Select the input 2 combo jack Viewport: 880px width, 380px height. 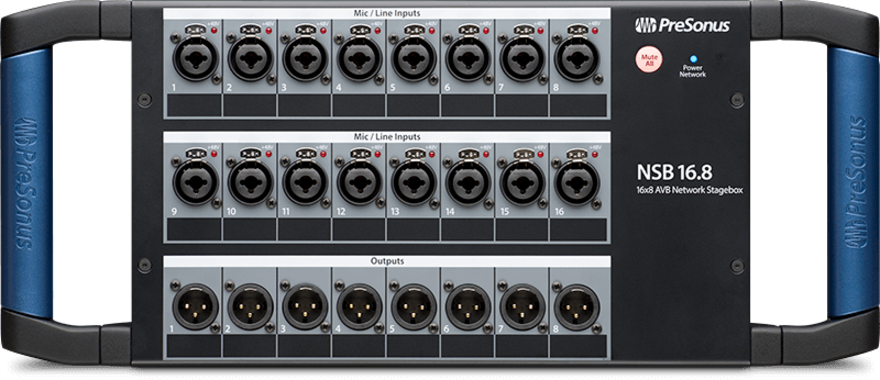tap(250, 58)
